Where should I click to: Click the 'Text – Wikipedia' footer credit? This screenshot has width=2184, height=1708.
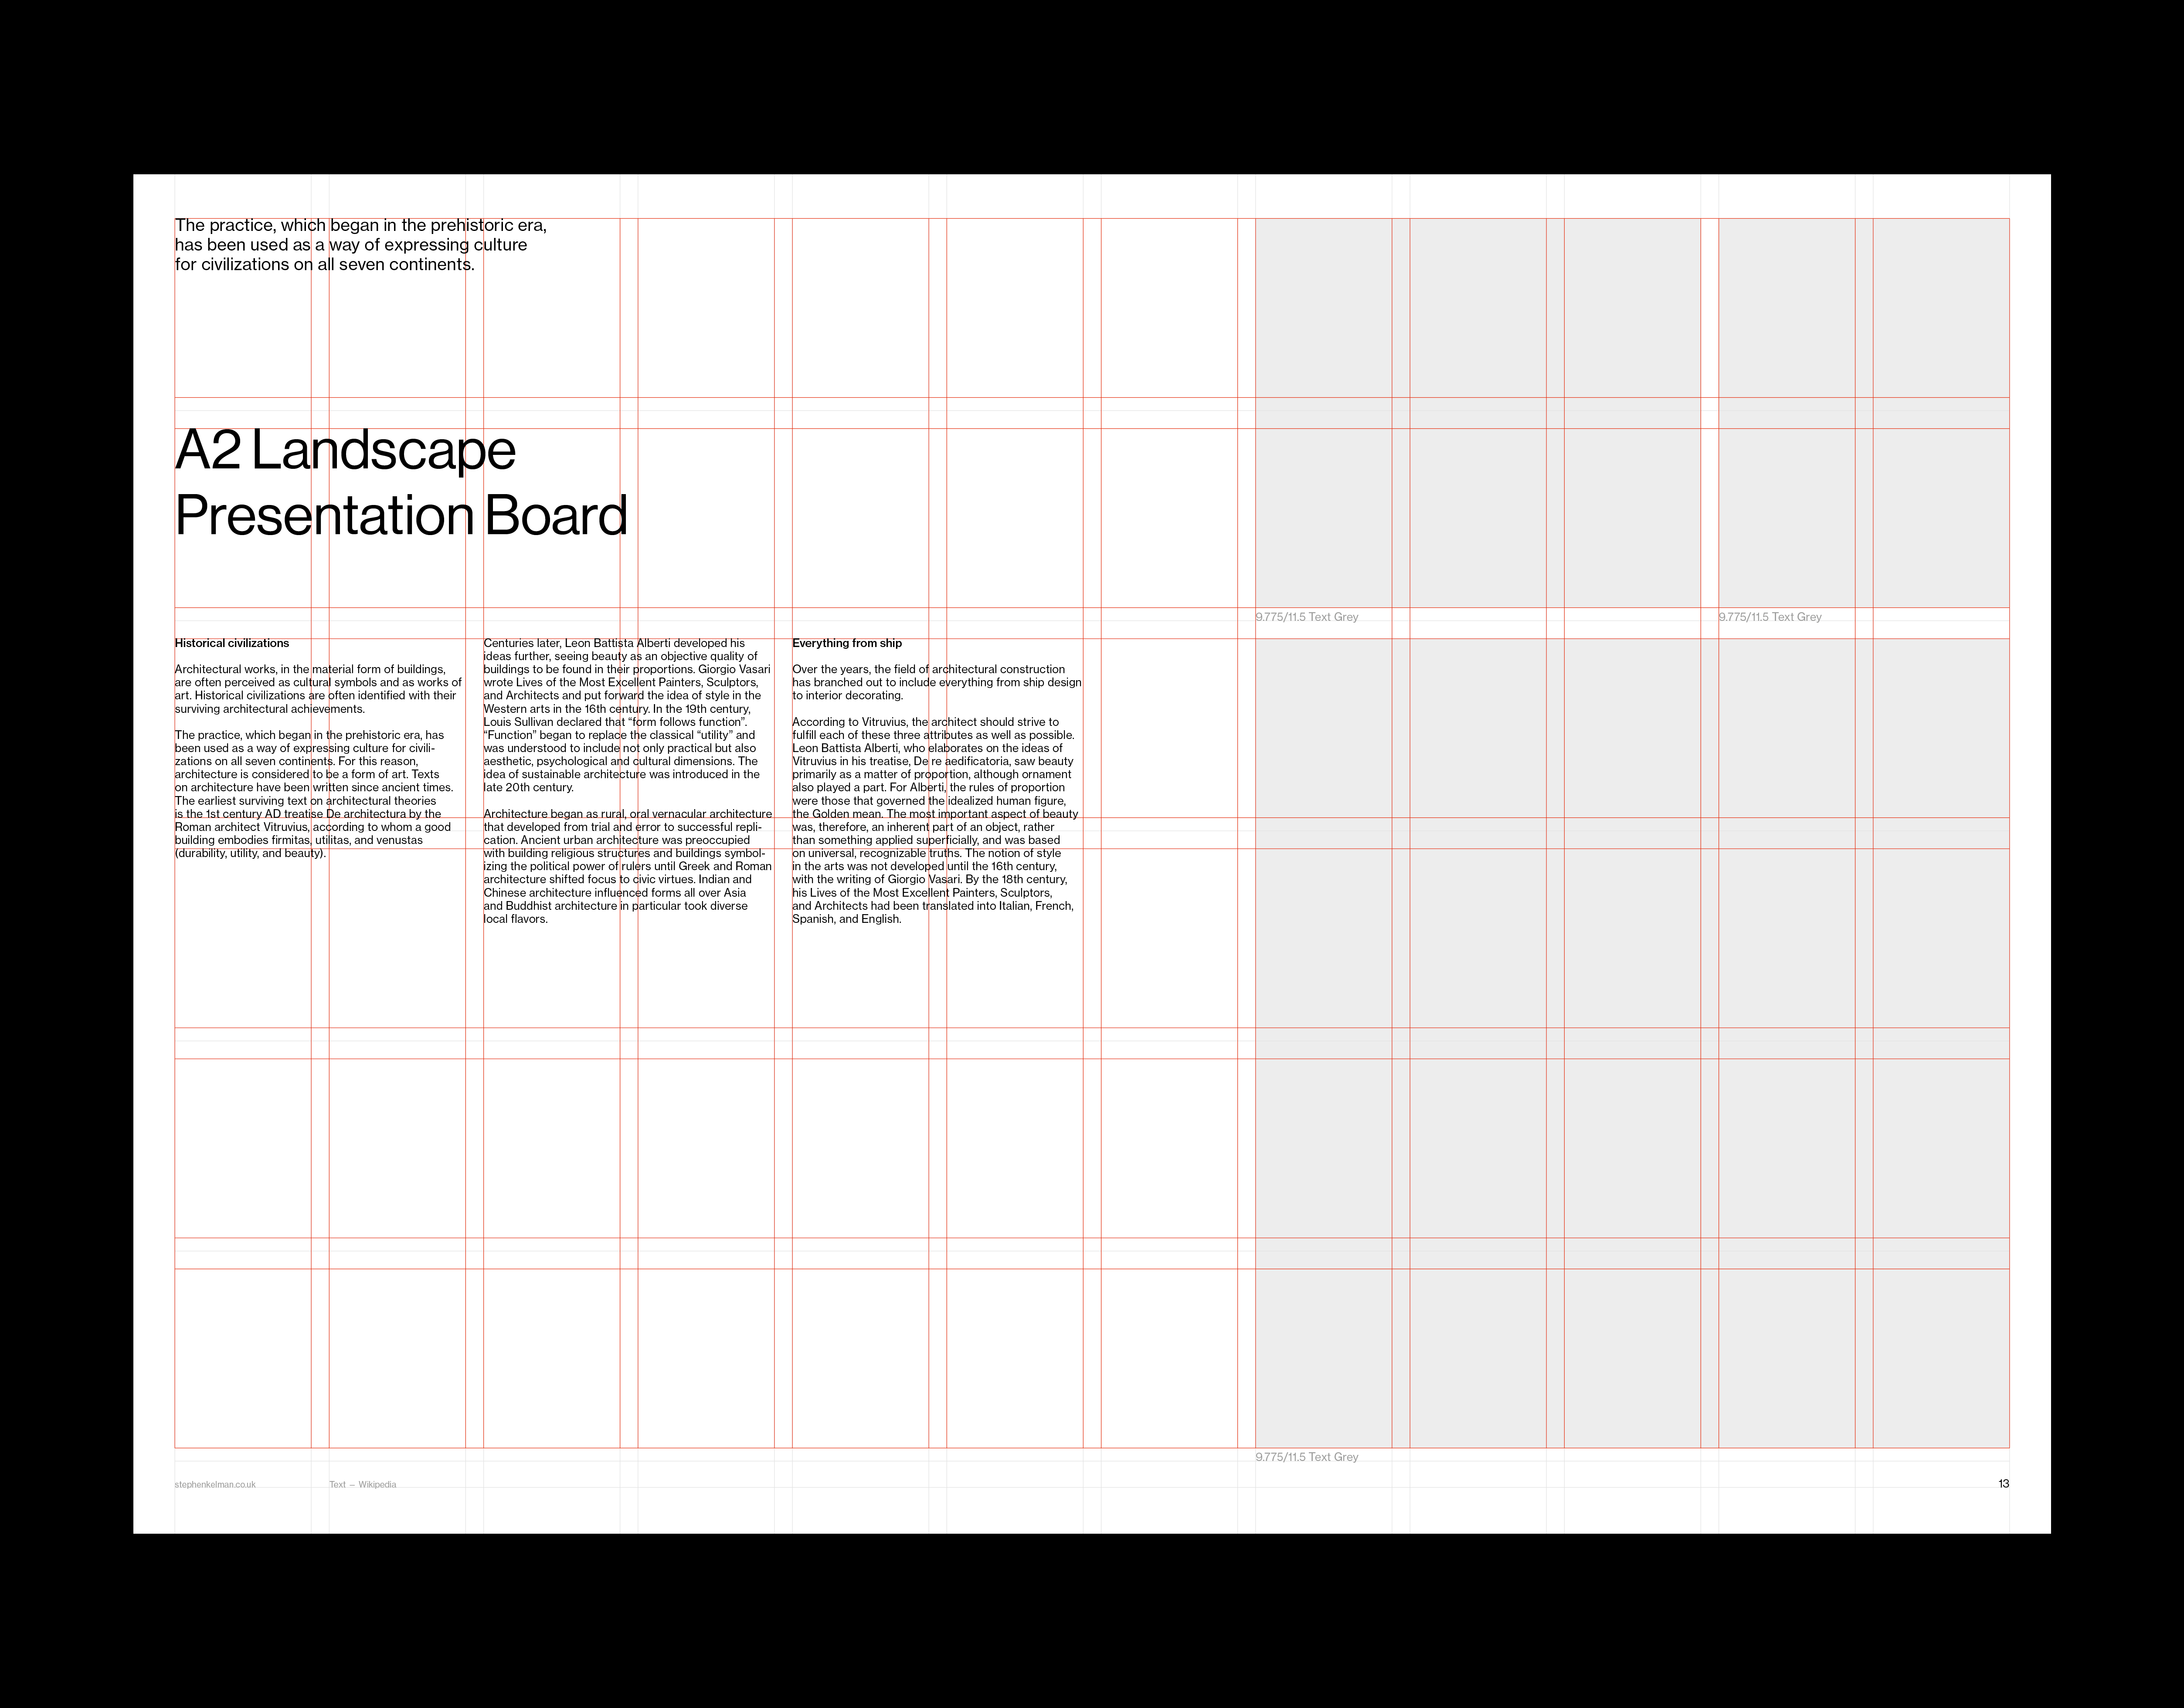pyautogui.click(x=362, y=1484)
